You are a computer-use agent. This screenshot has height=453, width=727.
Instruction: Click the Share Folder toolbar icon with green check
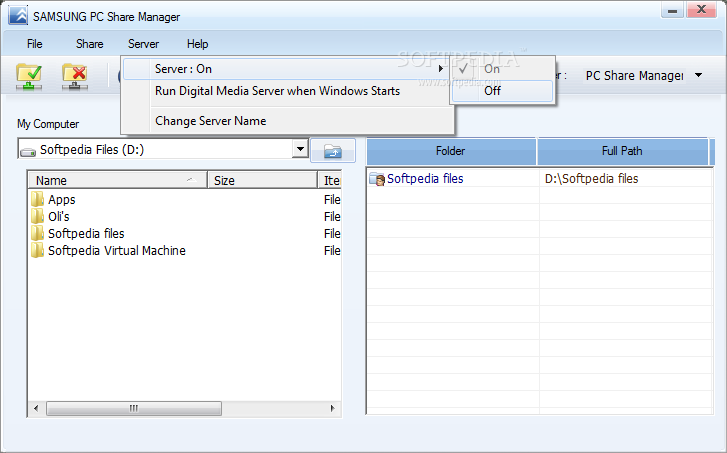click(29, 77)
